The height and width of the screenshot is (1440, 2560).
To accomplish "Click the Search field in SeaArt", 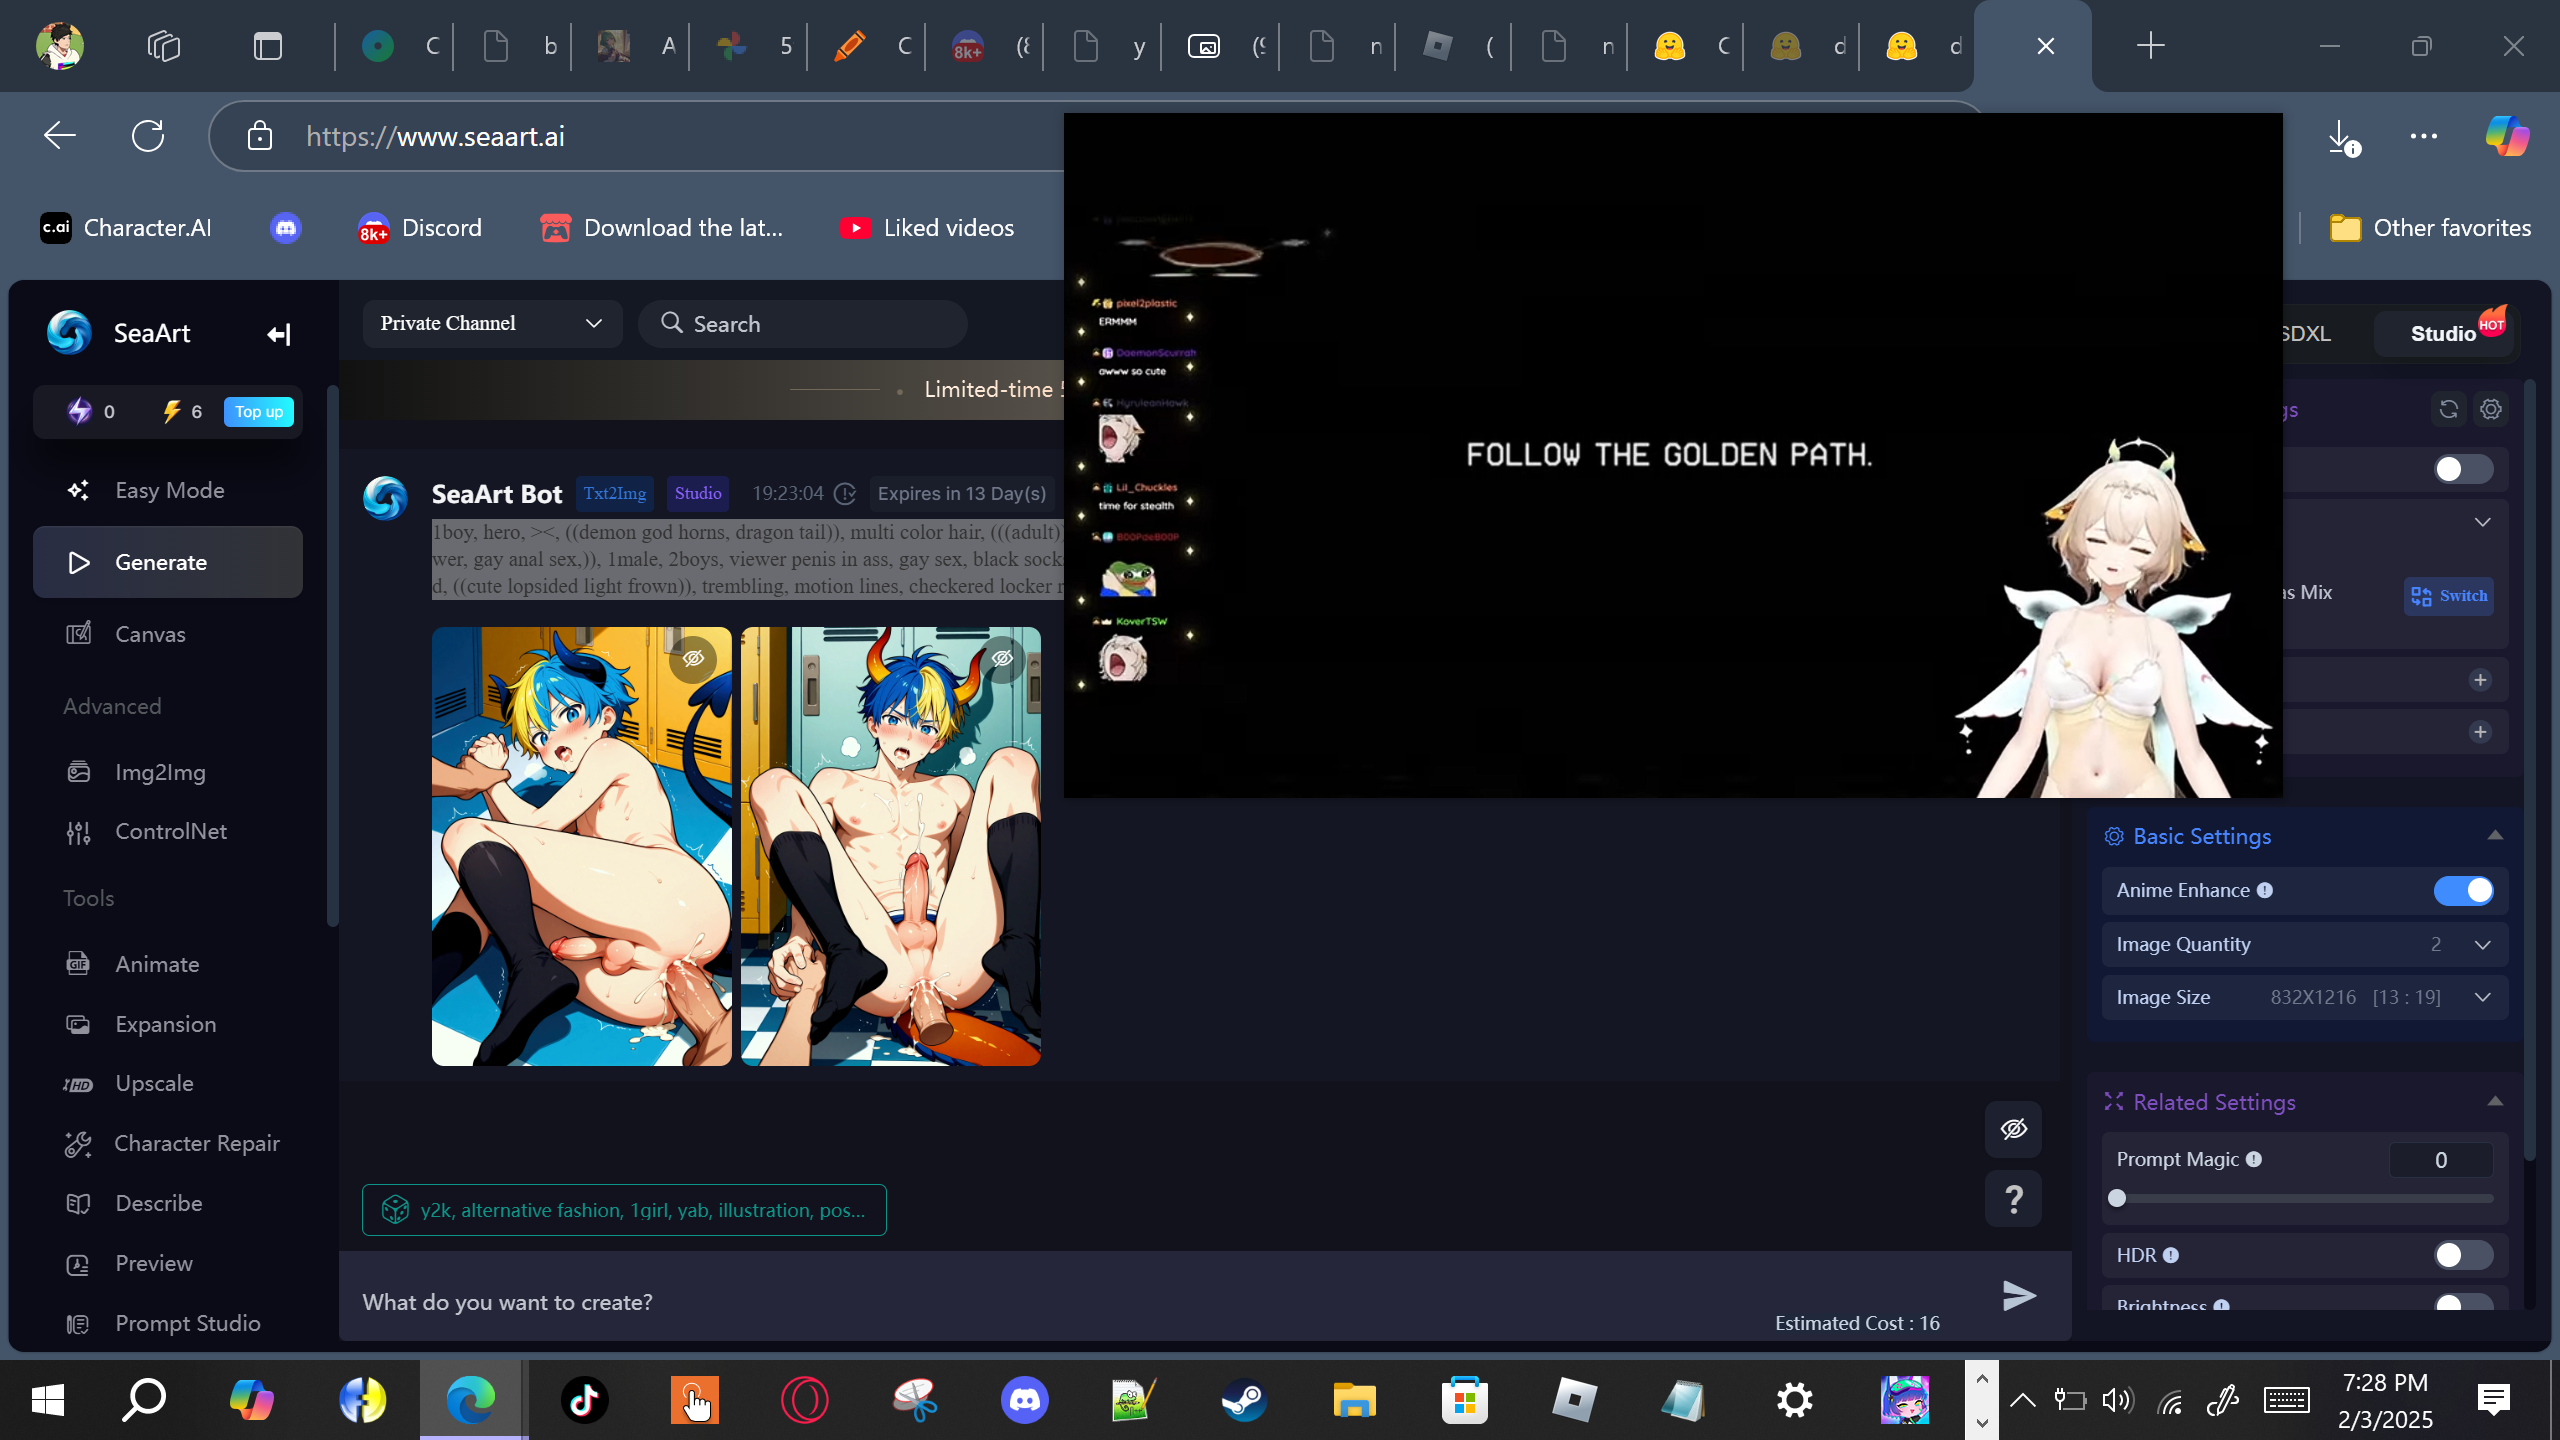I will tap(803, 324).
